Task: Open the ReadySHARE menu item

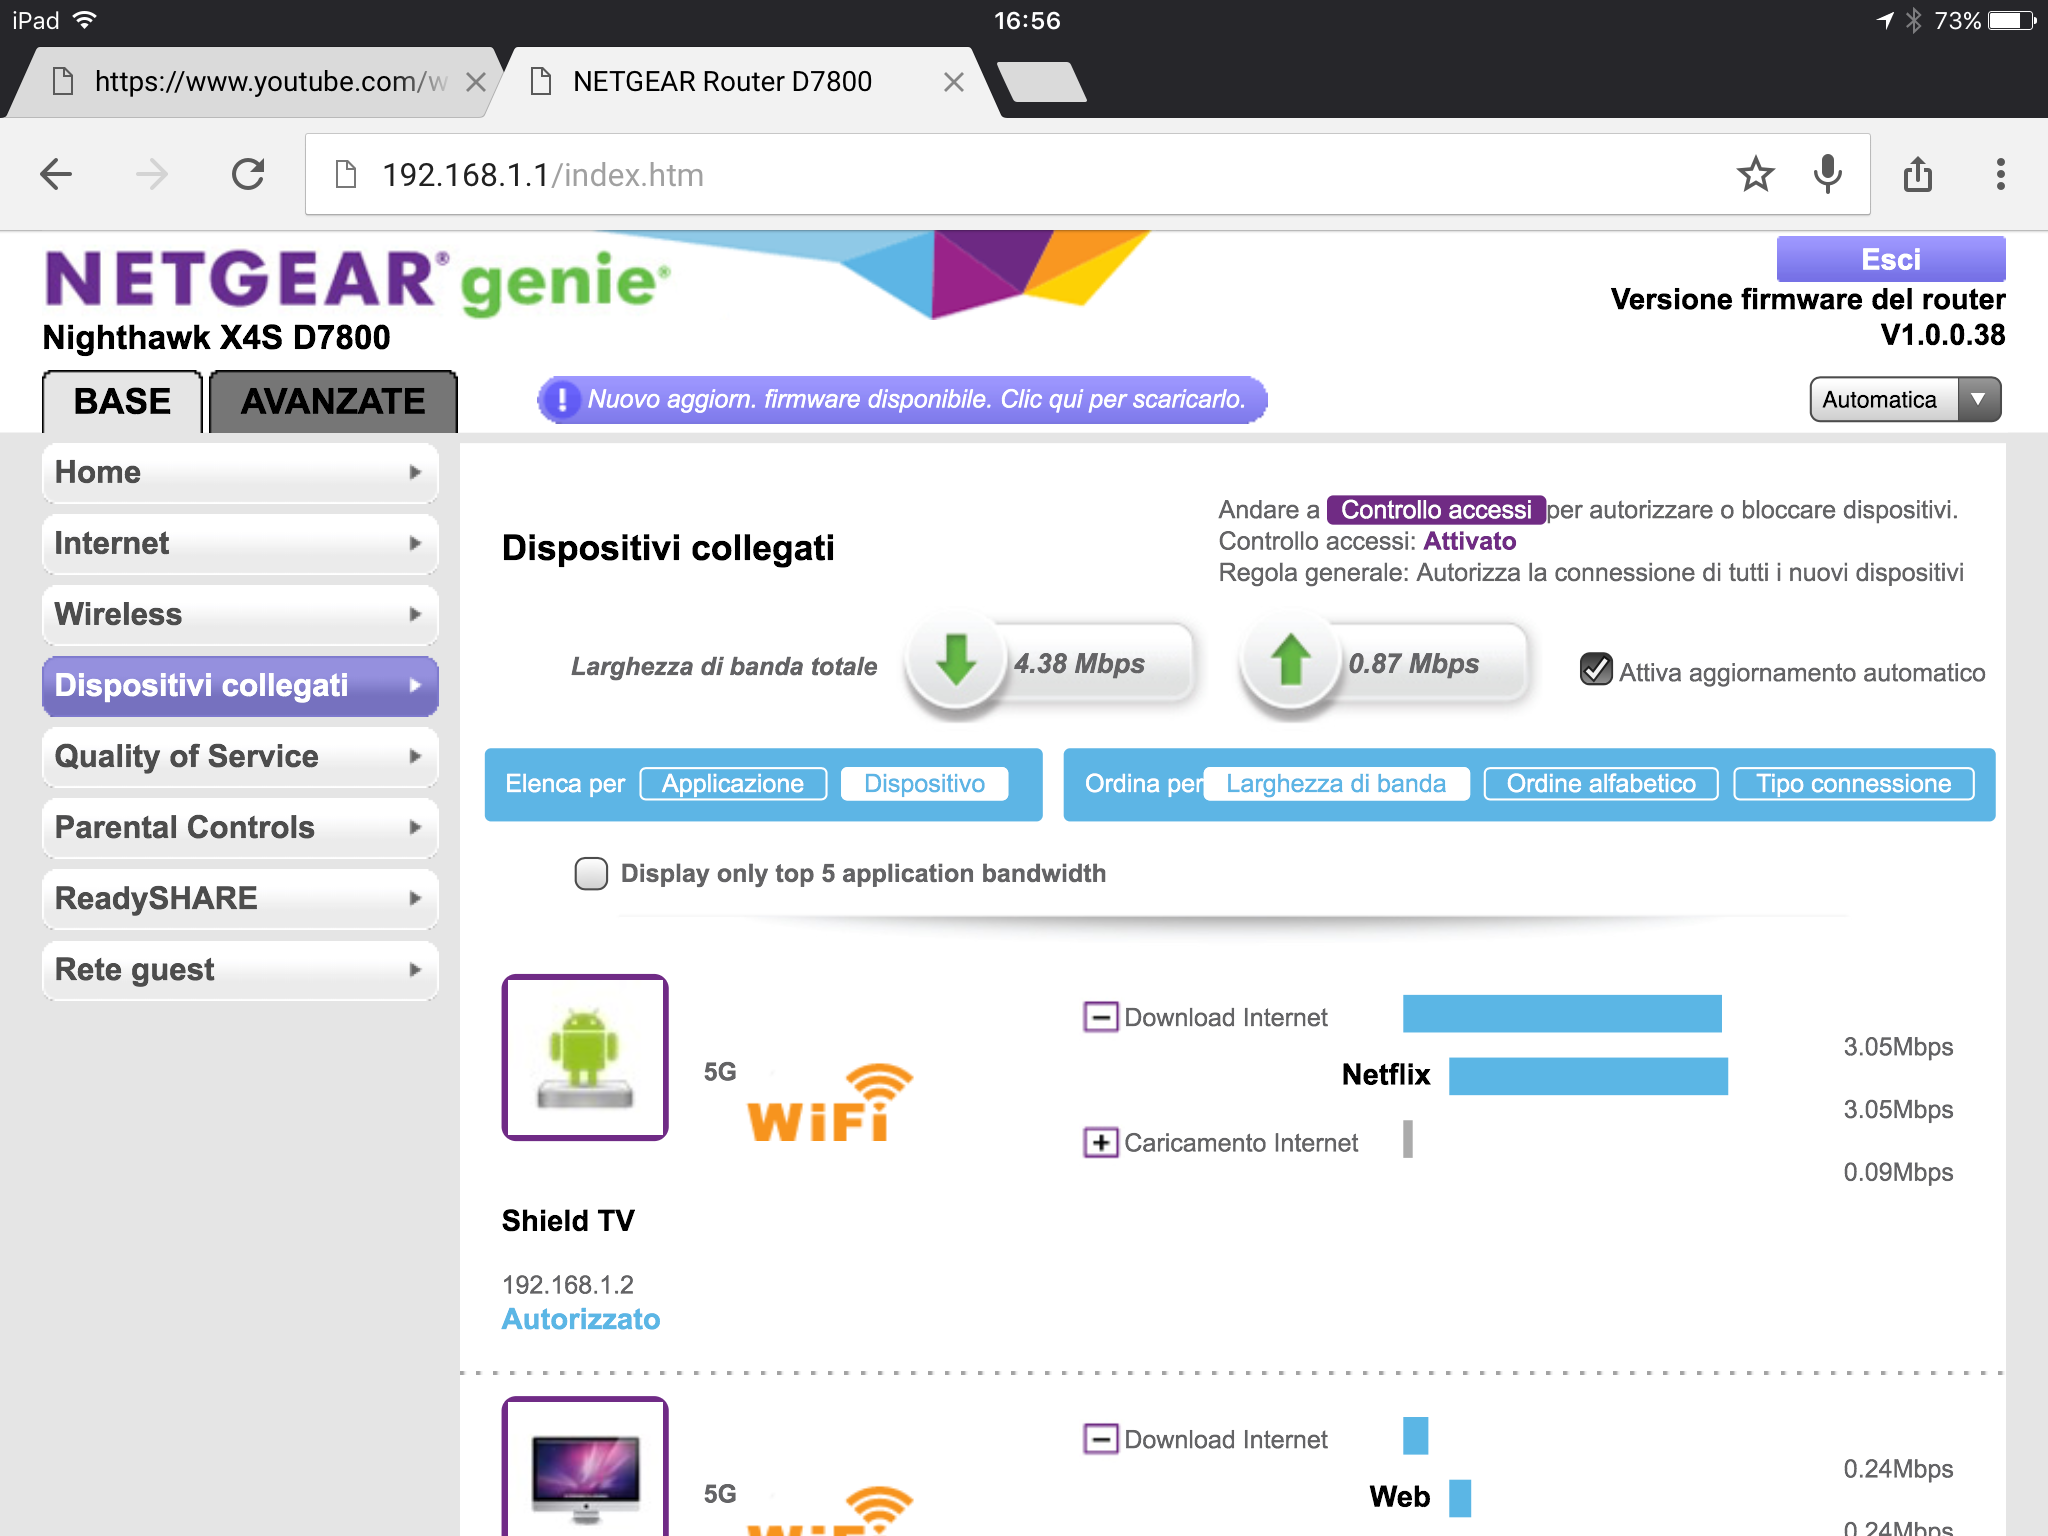Action: pos(240,898)
